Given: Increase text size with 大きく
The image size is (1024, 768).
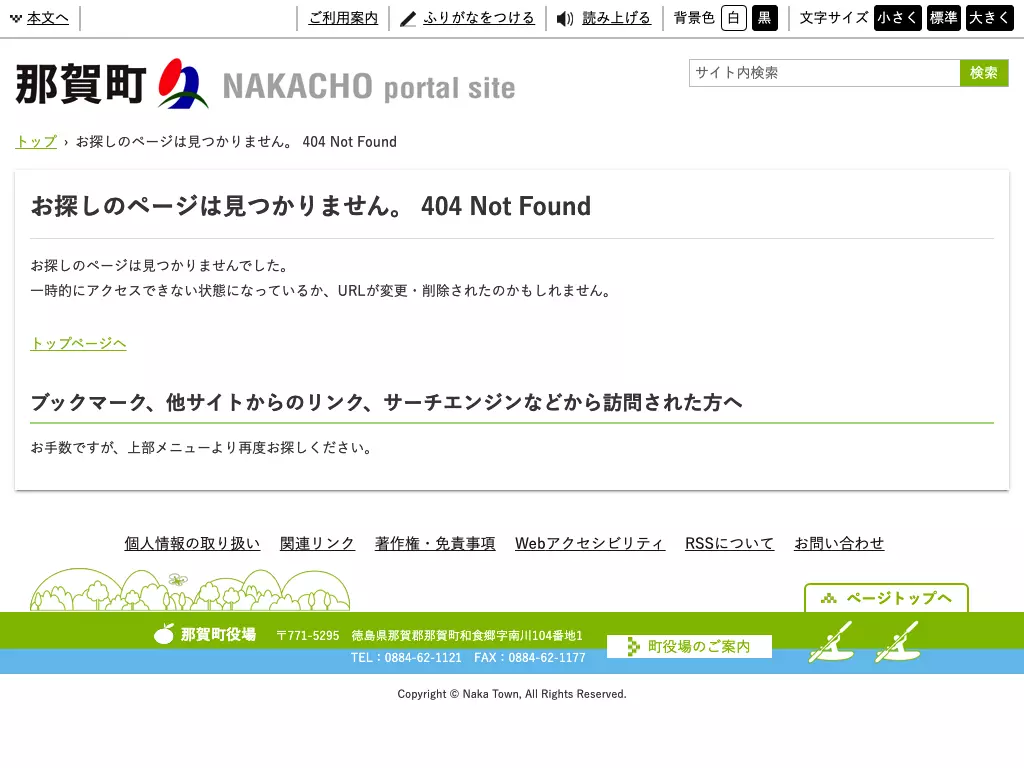Looking at the screenshot, I should (x=989, y=18).
